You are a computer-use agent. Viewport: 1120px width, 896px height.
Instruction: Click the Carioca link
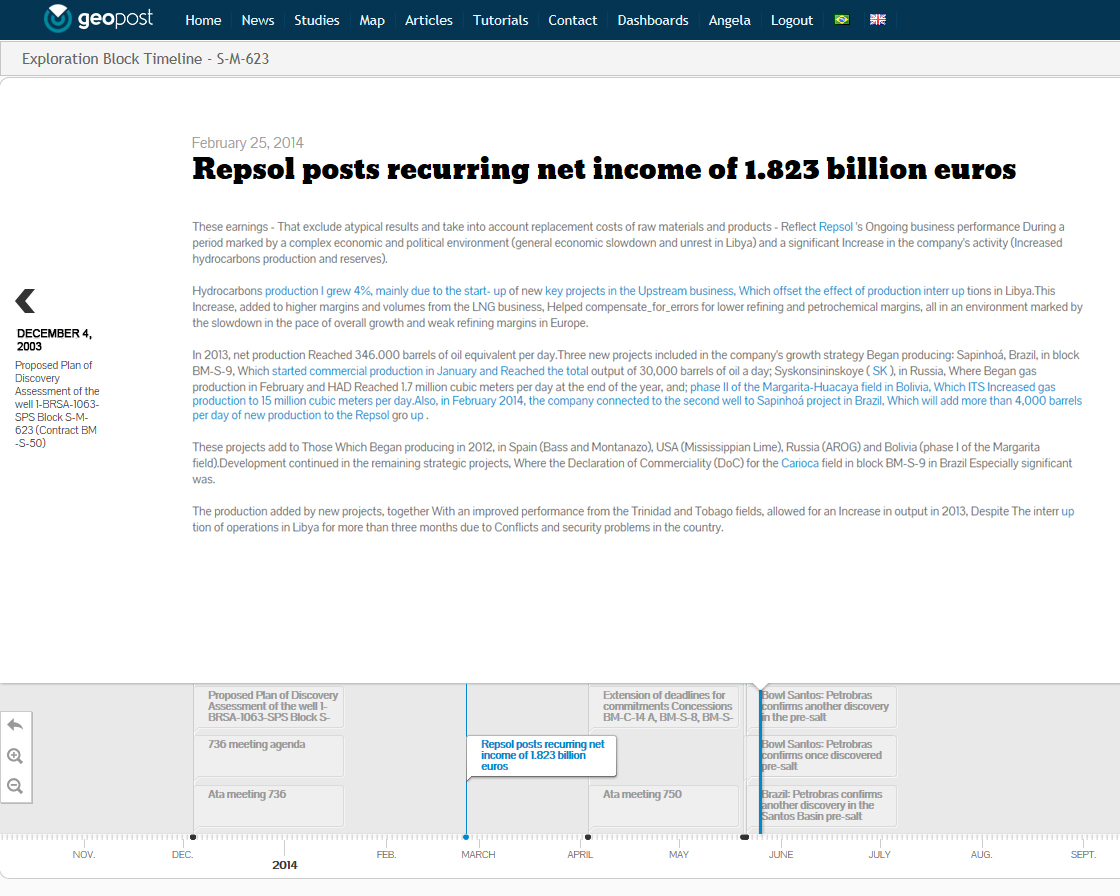click(x=800, y=463)
